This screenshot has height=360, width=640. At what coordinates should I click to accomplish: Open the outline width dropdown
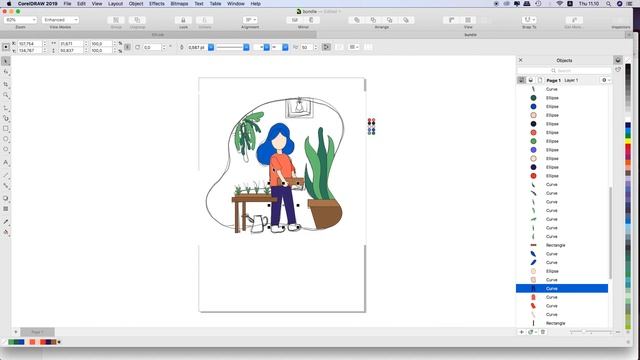click(x=211, y=47)
